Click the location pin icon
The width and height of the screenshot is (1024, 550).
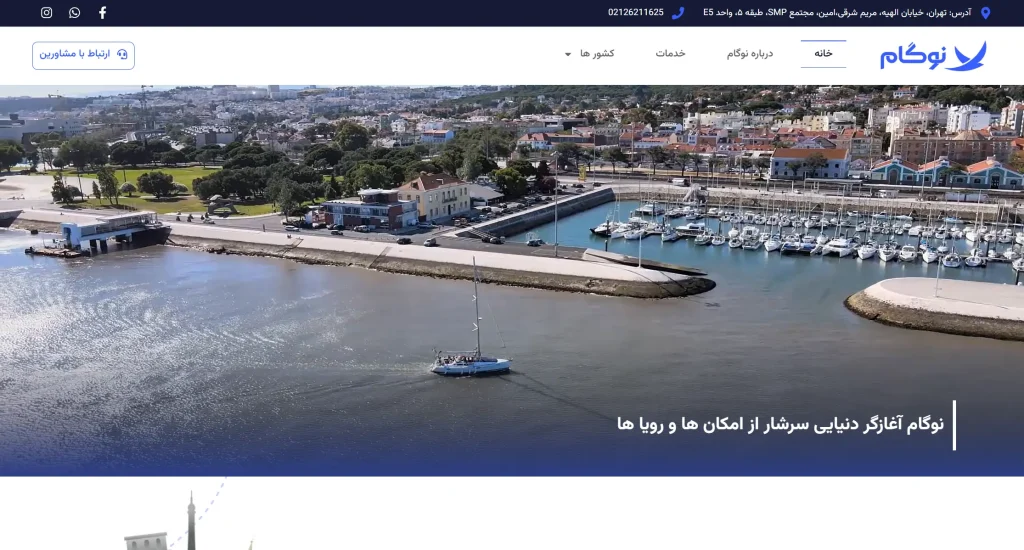[x=985, y=12]
